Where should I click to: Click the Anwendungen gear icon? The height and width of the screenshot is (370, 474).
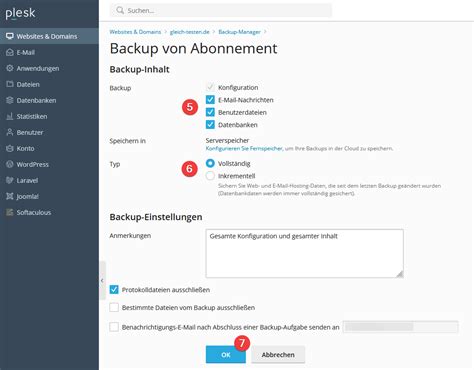[10, 68]
